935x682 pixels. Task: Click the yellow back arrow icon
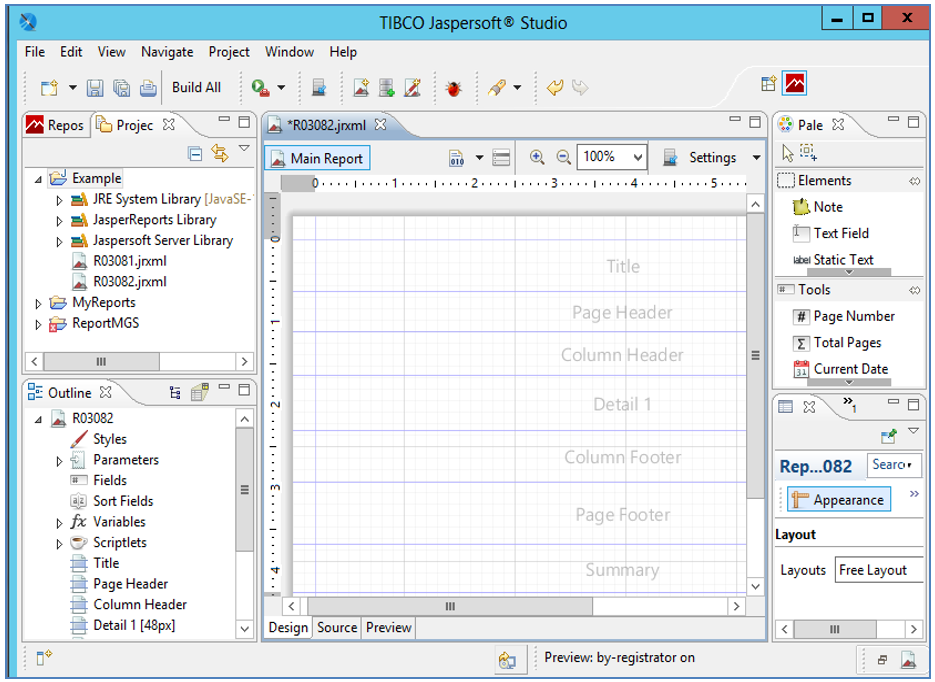coord(555,88)
